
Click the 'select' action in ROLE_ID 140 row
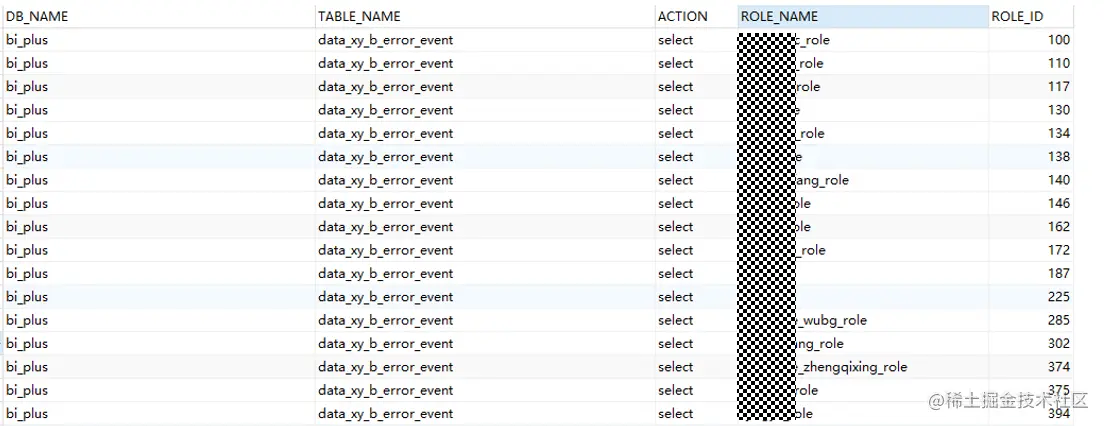coord(676,180)
